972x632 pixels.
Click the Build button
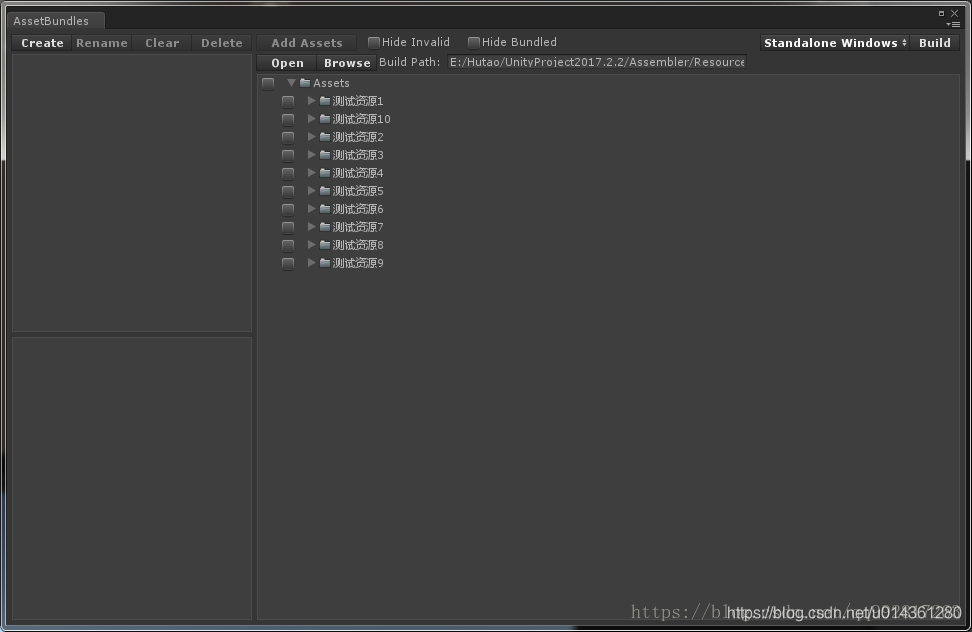pyautogui.click(x=935, y=43)
